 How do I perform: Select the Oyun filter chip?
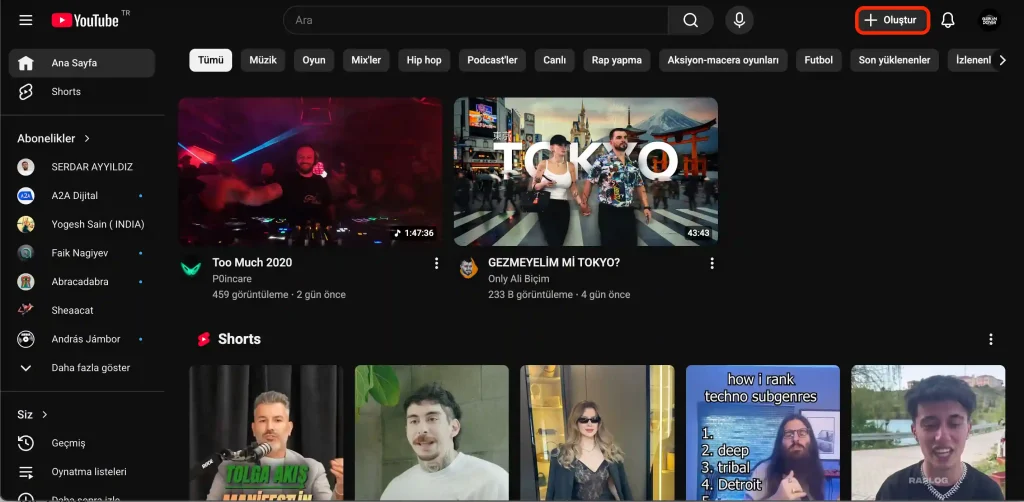pyautogui.click(x=313, y=60)
